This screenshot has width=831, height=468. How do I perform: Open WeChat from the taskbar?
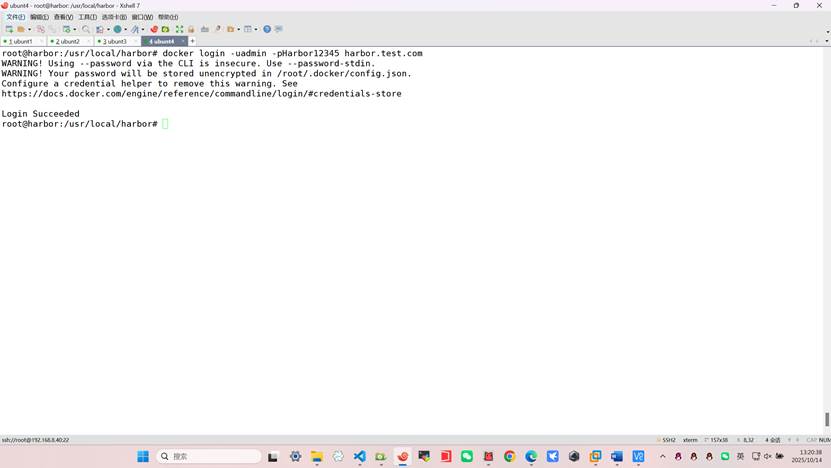pyautogui.click(x=466, y=456)
